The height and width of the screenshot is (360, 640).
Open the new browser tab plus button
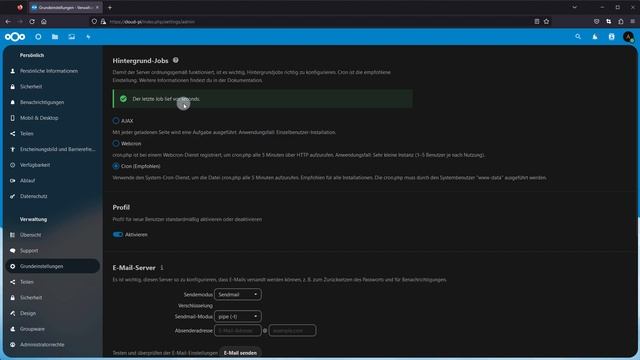coord(110,7)
